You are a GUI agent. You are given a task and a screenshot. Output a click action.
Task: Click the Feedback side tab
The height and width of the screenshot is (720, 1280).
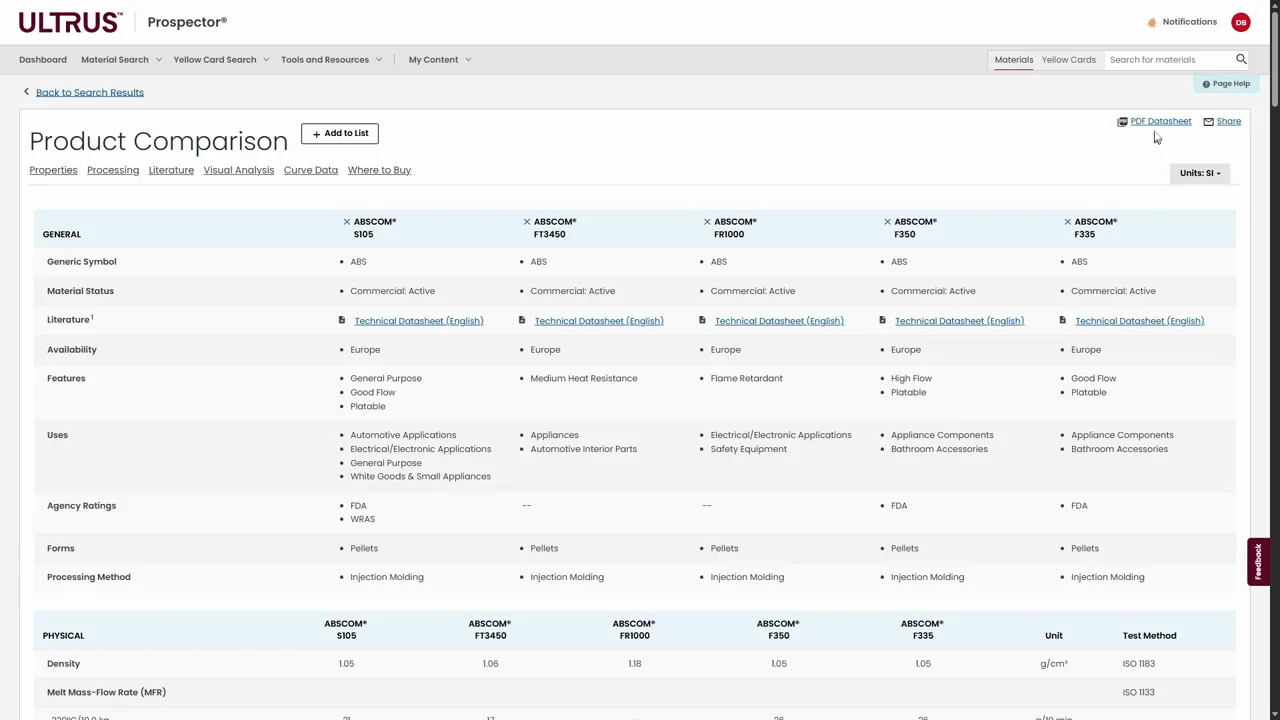coord(1258,562)
